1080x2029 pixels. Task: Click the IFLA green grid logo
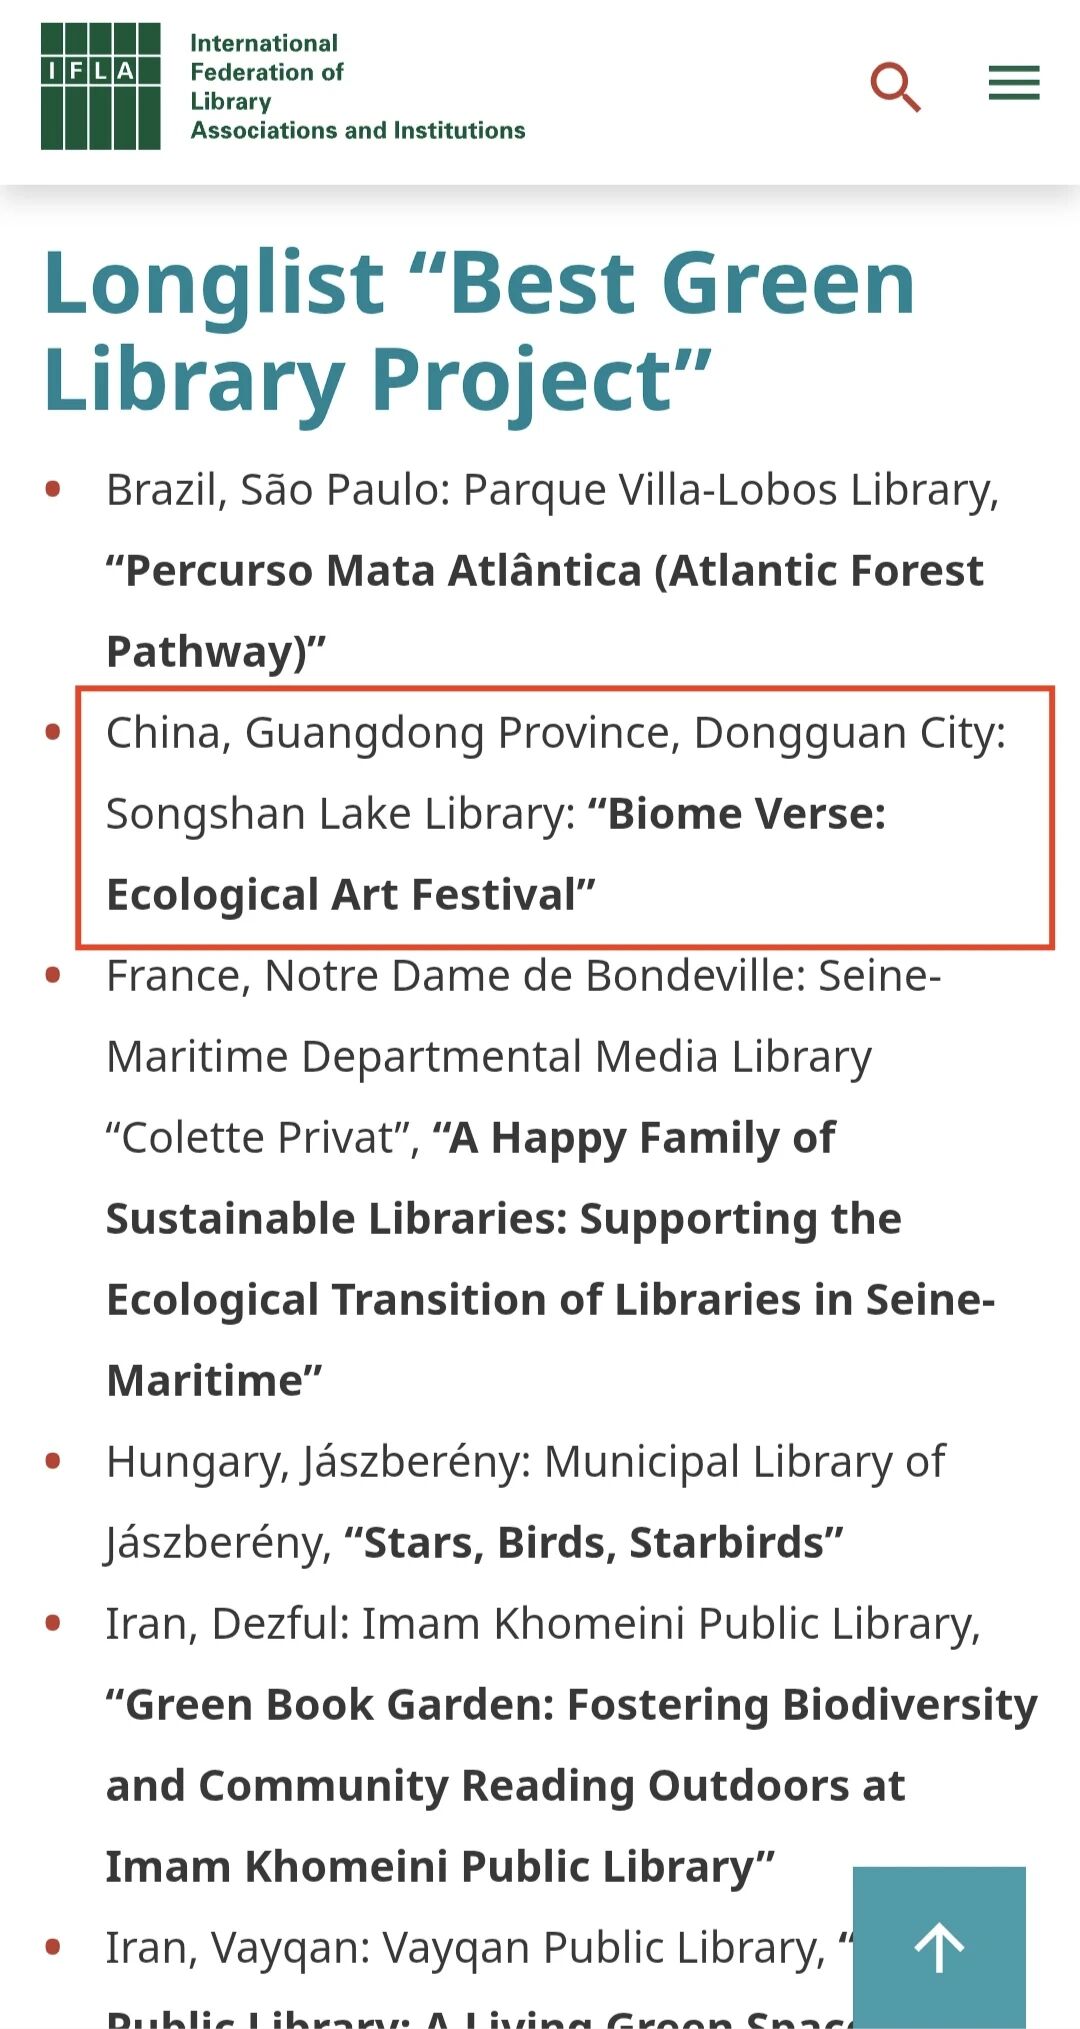click(x=100, y=86)
